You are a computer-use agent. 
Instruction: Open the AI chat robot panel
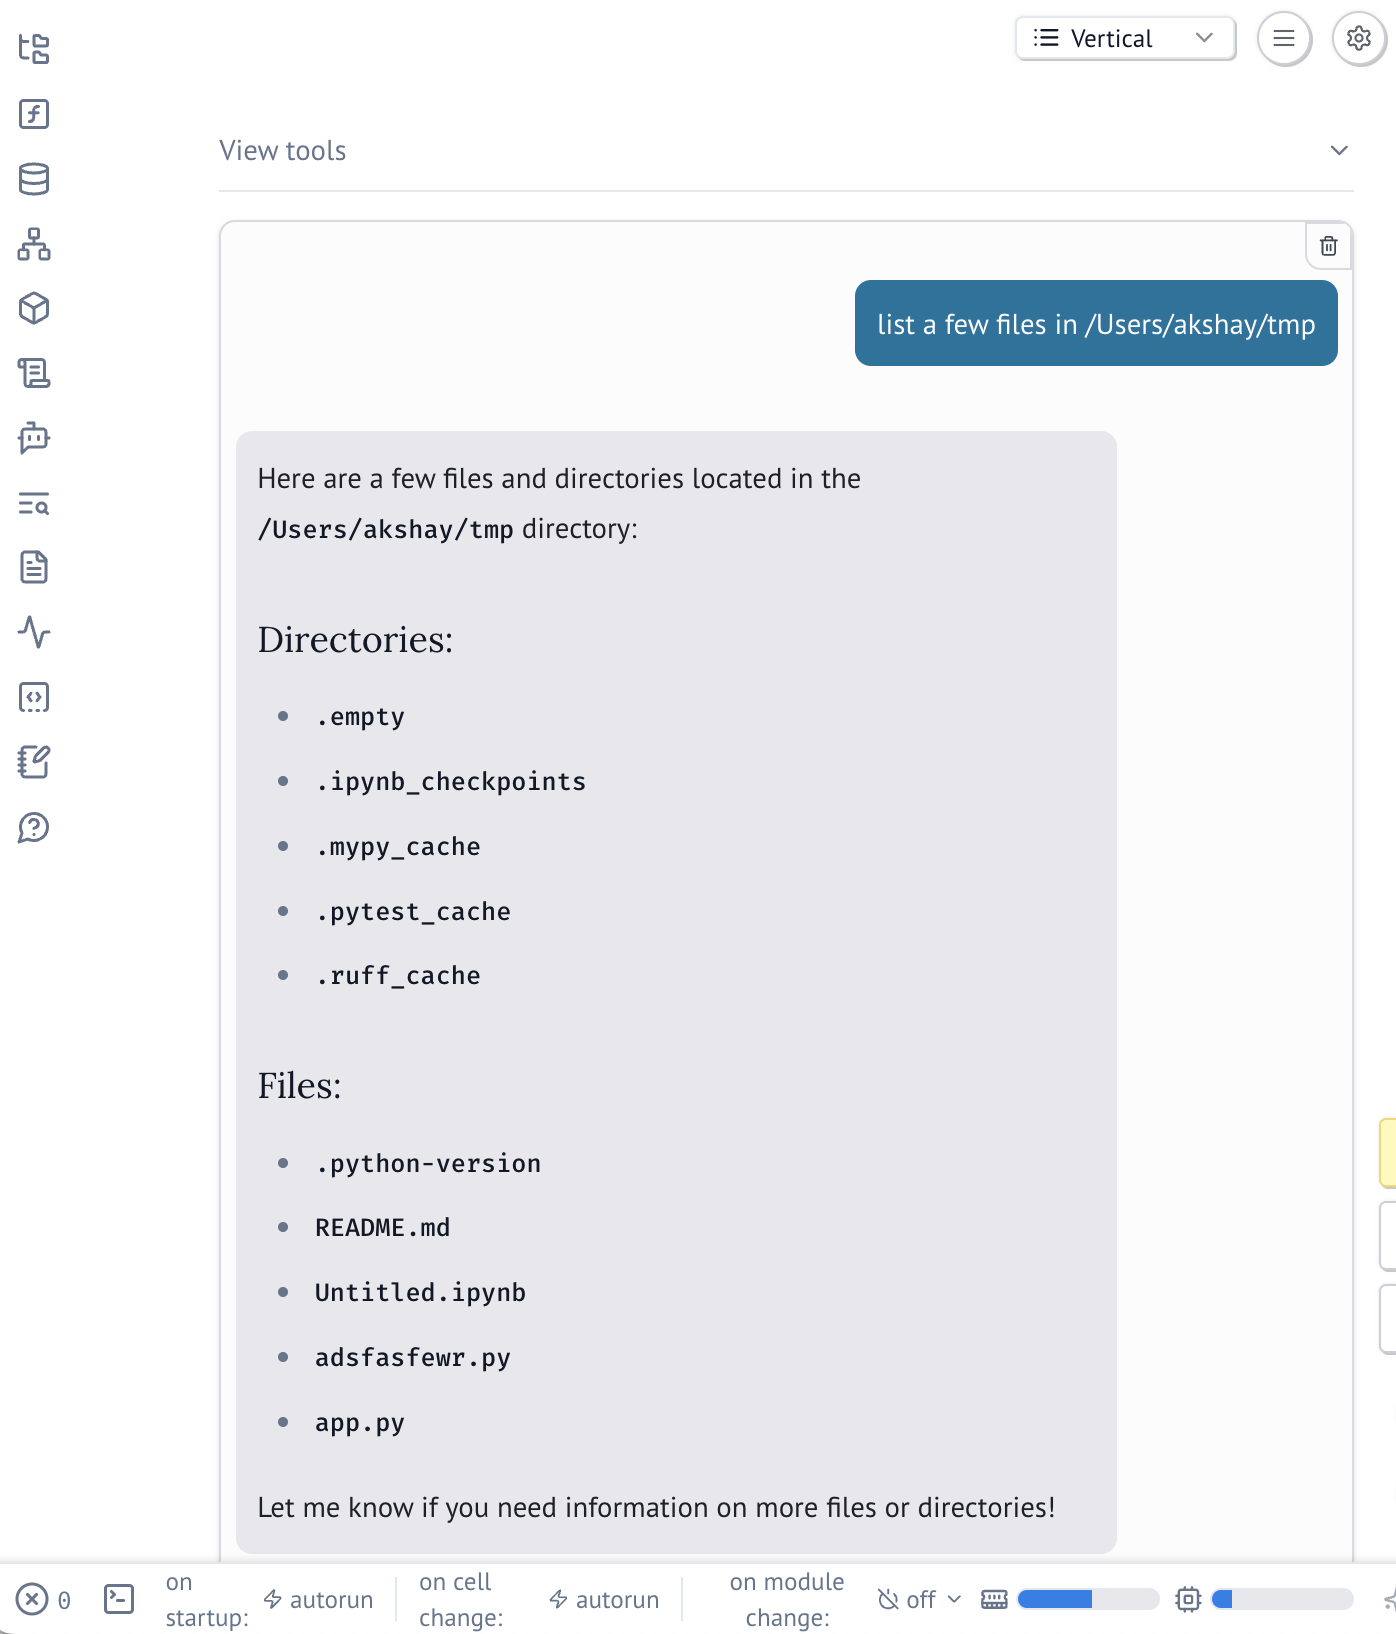[x=34, y=438]
